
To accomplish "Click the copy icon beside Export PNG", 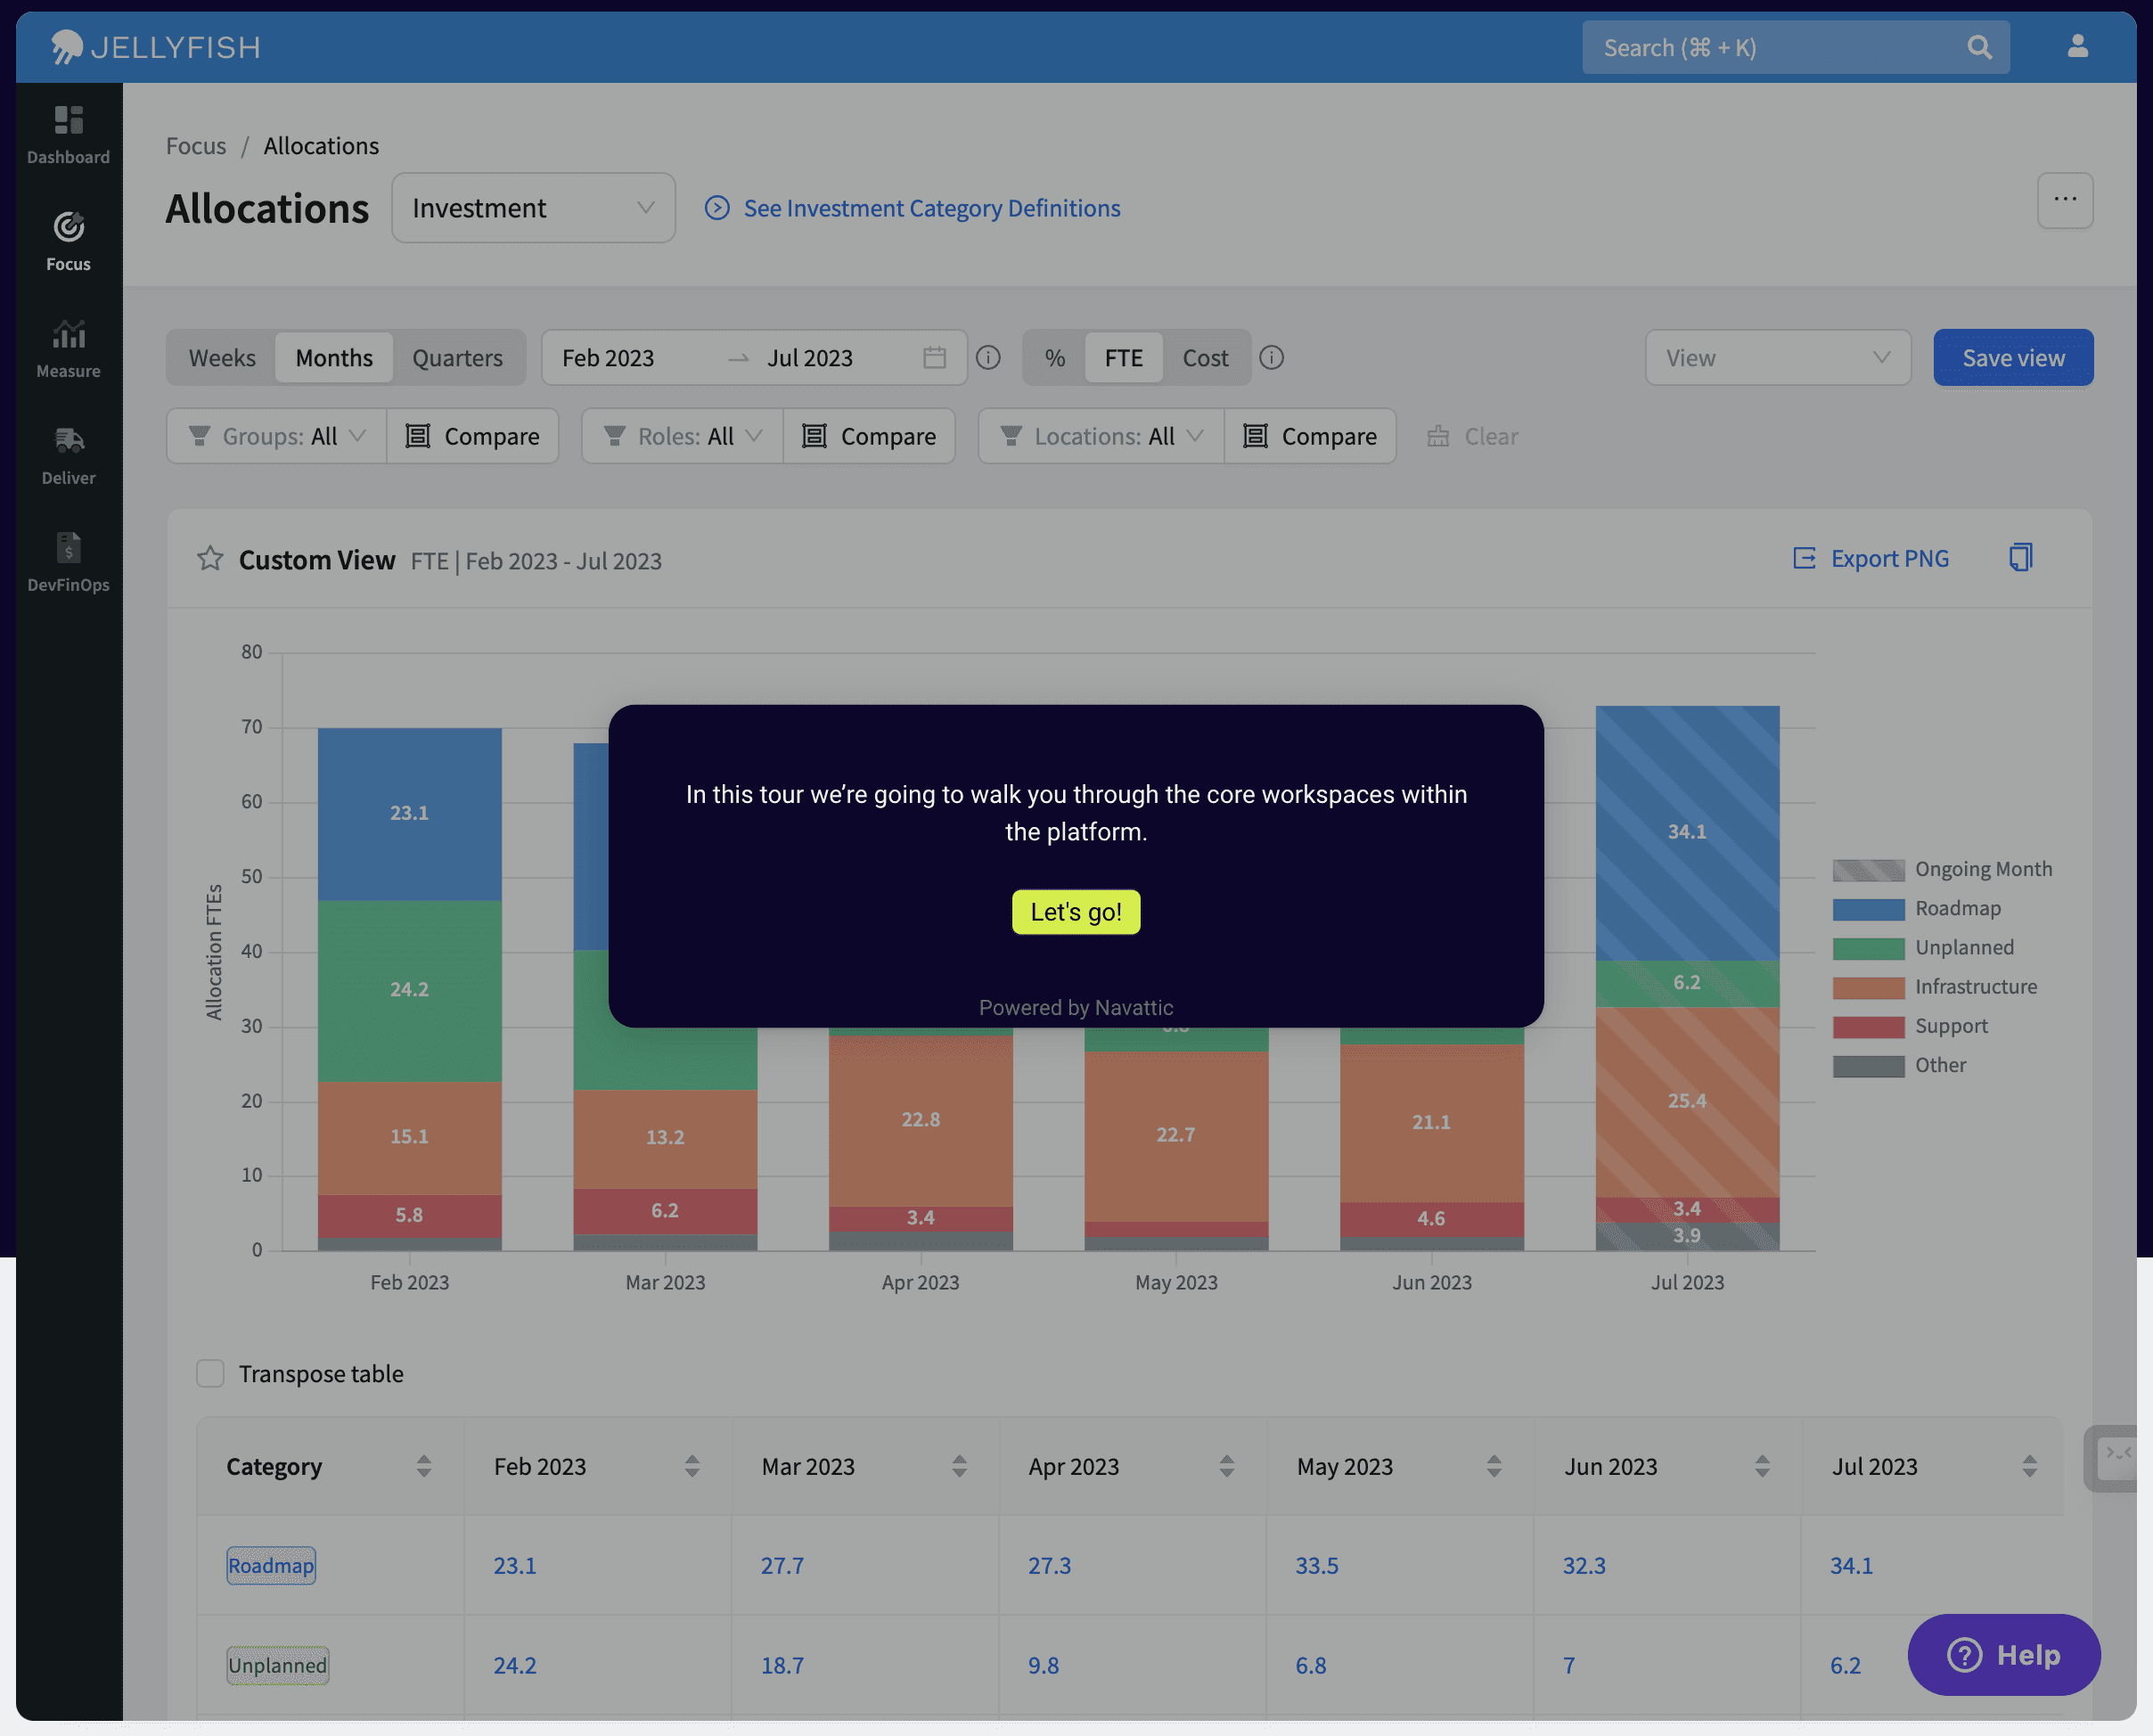I will pos(2020,557).
